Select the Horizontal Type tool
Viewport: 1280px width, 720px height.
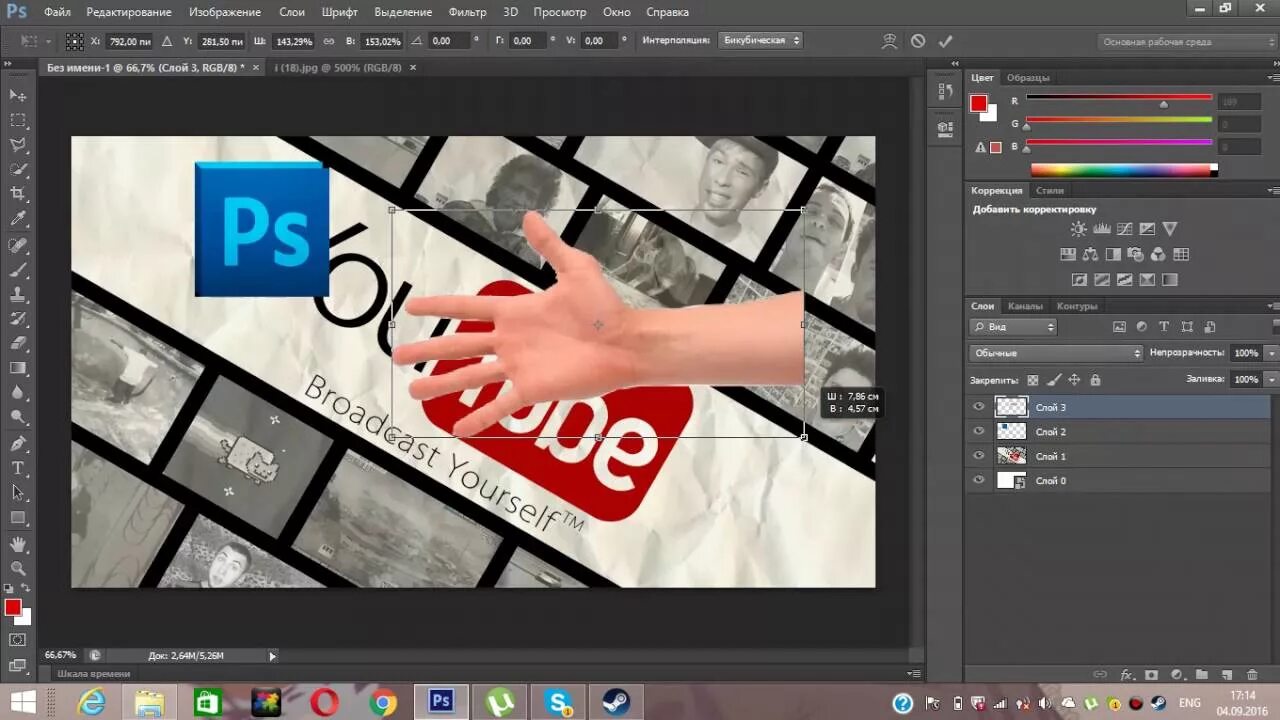(x=18, y=468)
